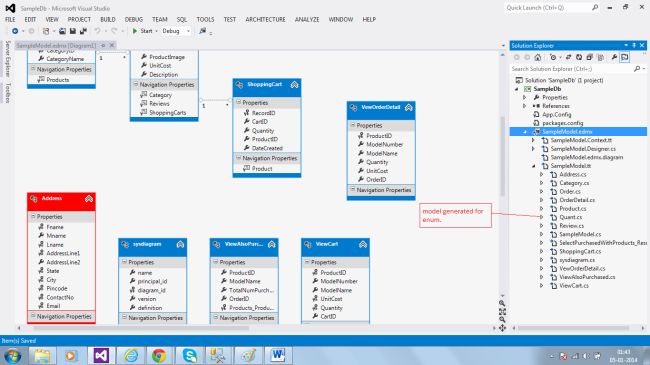
Task: Click the Windows Start button
Action: pyautogui.click(x=12, y=356)
